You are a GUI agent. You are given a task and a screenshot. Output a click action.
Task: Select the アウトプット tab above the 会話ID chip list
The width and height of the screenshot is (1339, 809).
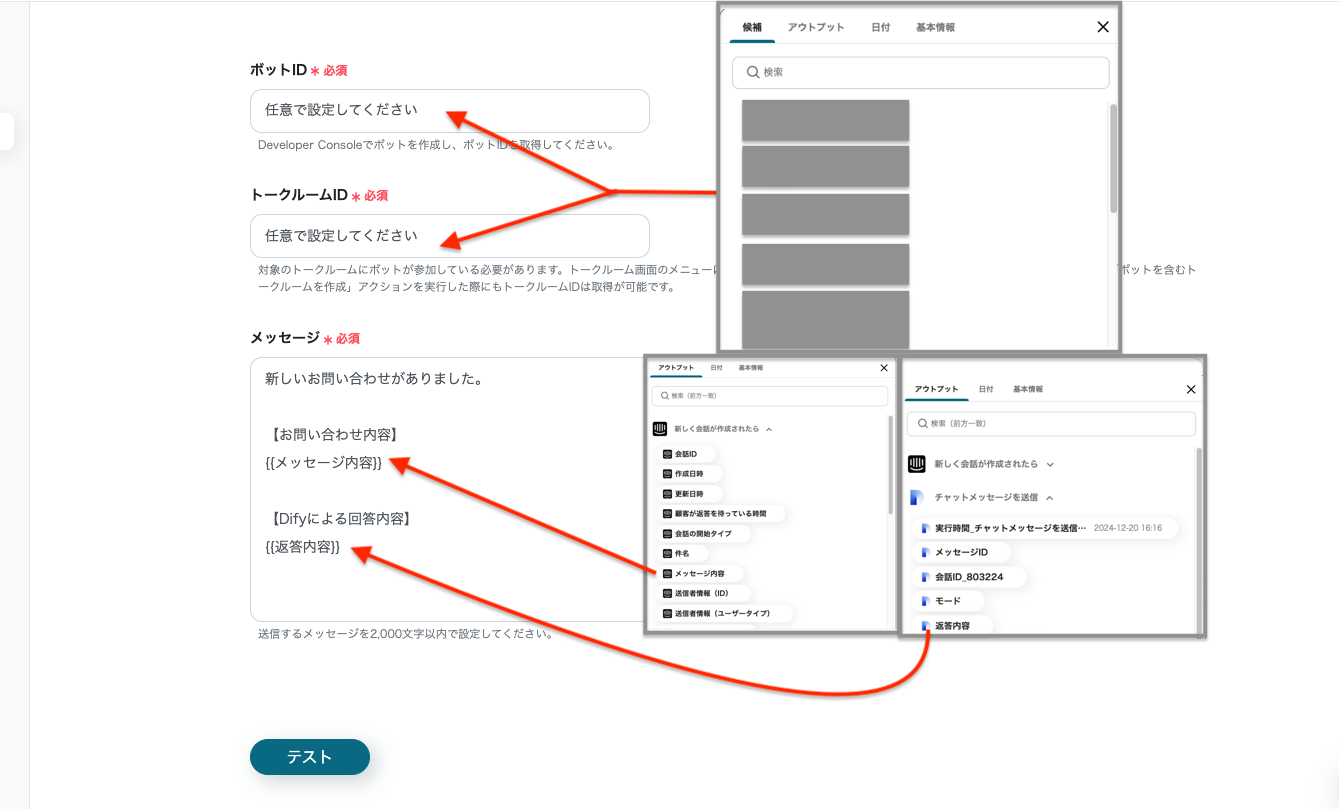pos(676,368)
